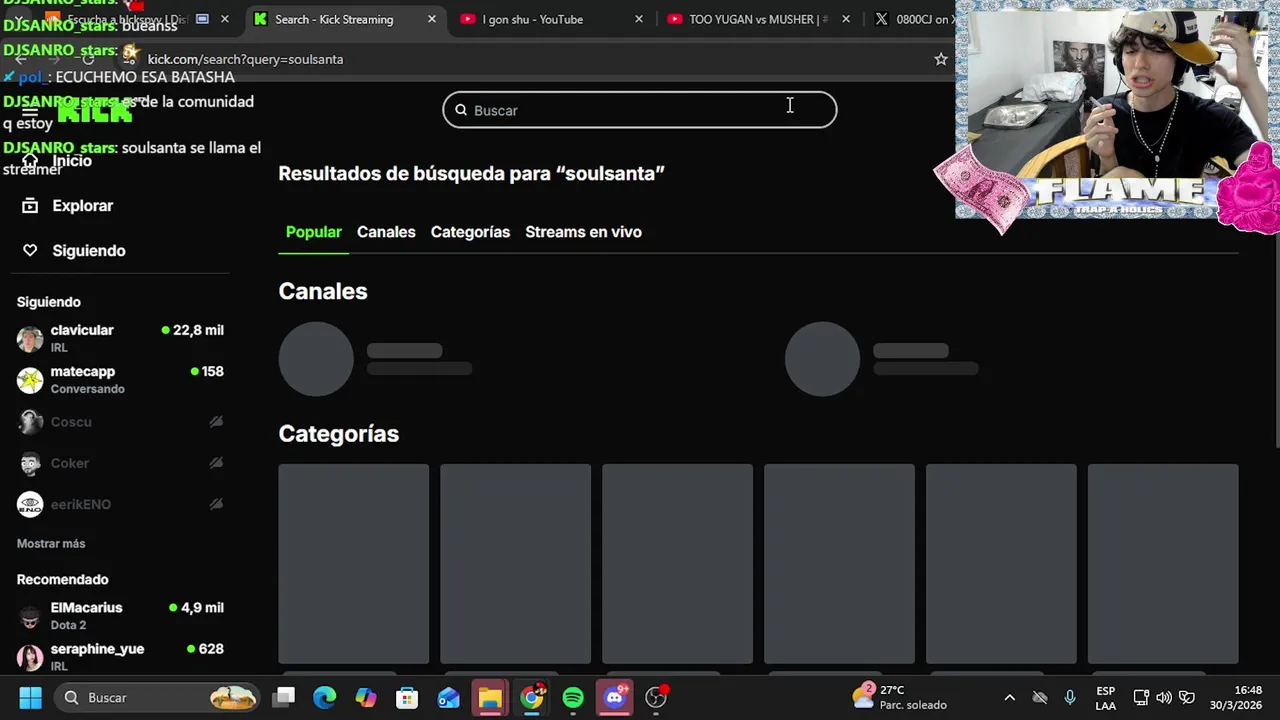Switch to the Categorías results tab
Screen dimensions: 1280x720
pos(470,232)
